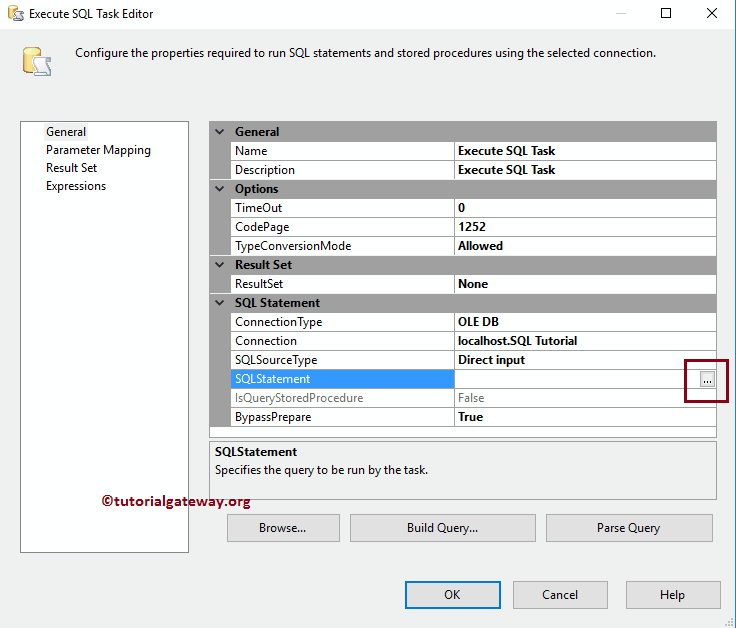Click the Parse Query button
The height and width of the screenshot is (628, 736).
click(x=629, y=528)
